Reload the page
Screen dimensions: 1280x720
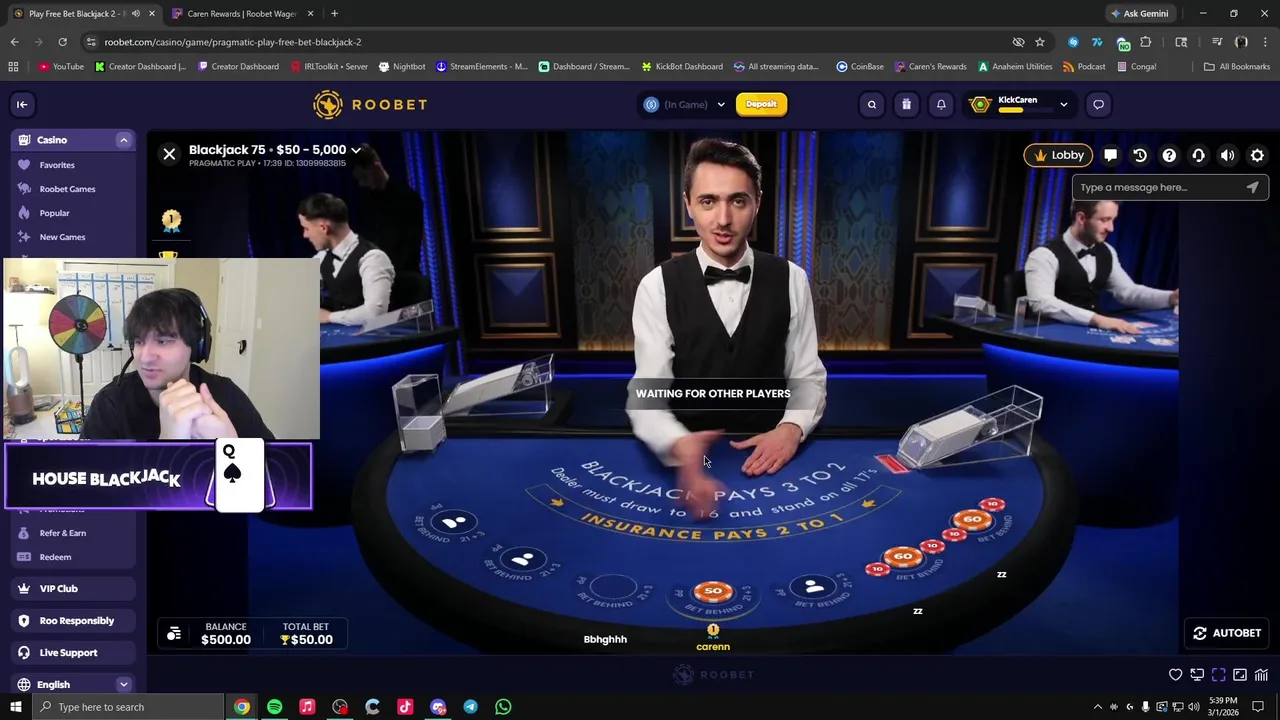tap(62, 42)
